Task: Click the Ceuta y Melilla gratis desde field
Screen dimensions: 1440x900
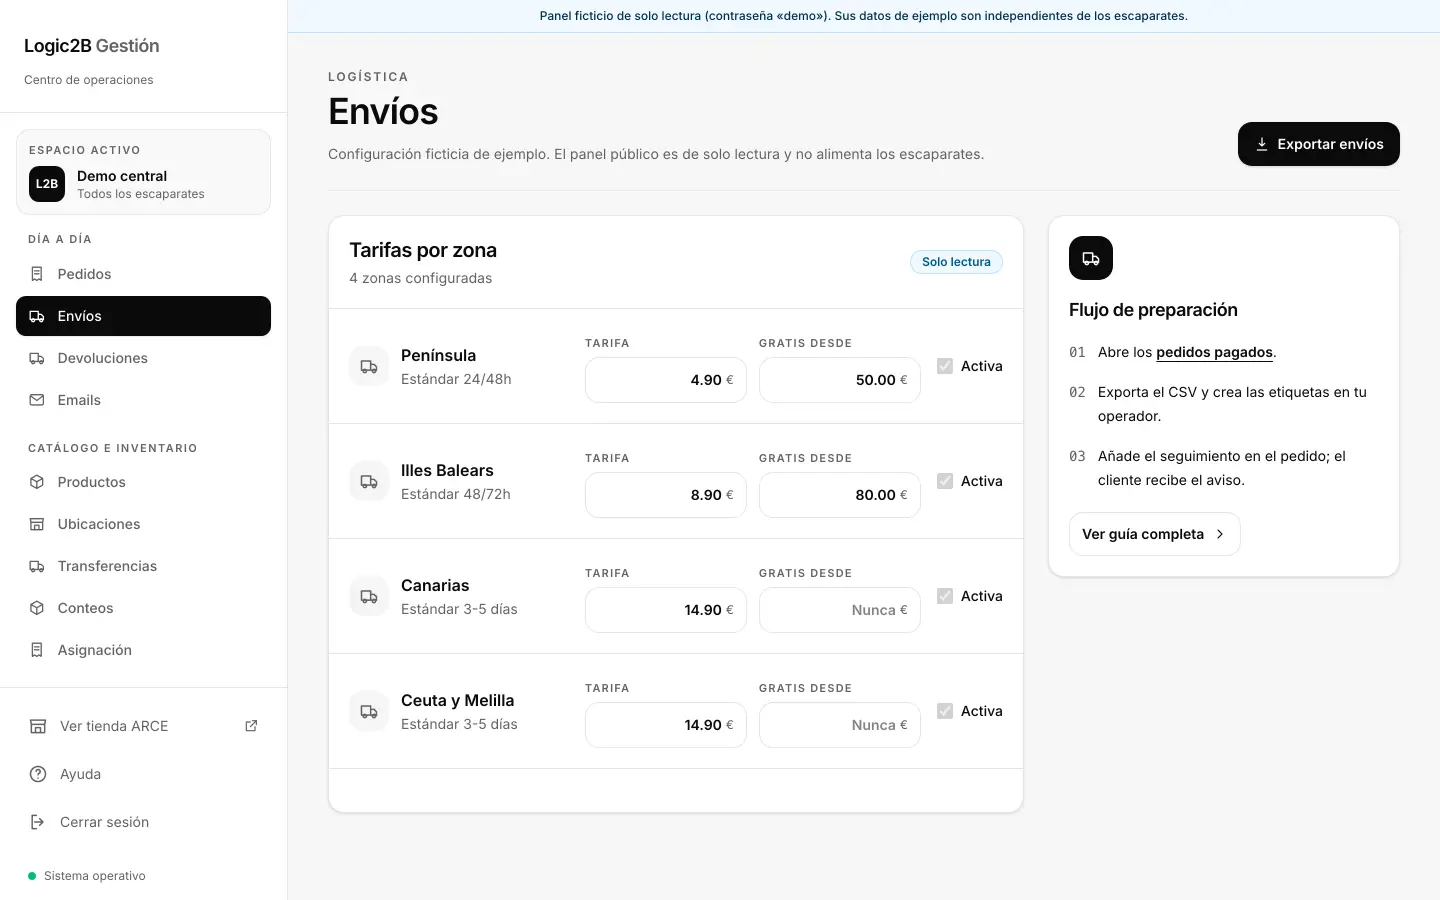Action: [x=840, y=725]
